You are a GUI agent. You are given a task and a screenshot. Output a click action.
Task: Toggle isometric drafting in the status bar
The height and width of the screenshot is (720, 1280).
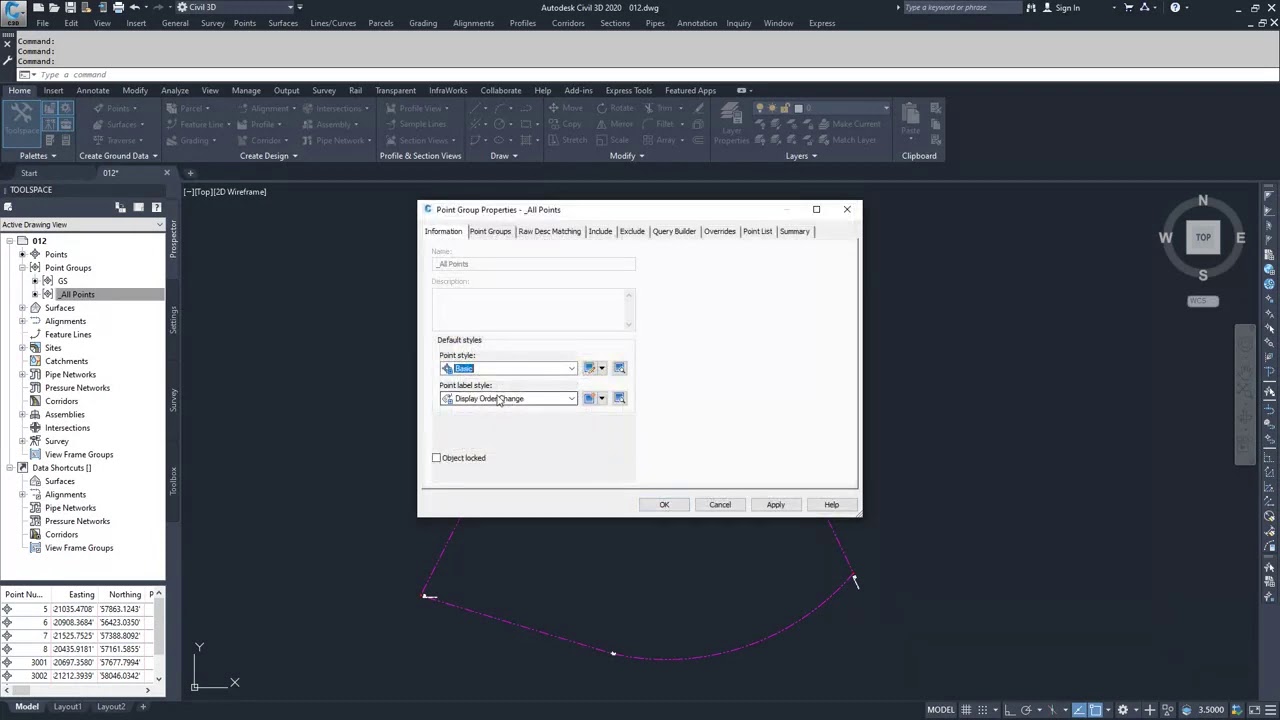tap(1052, 710)
